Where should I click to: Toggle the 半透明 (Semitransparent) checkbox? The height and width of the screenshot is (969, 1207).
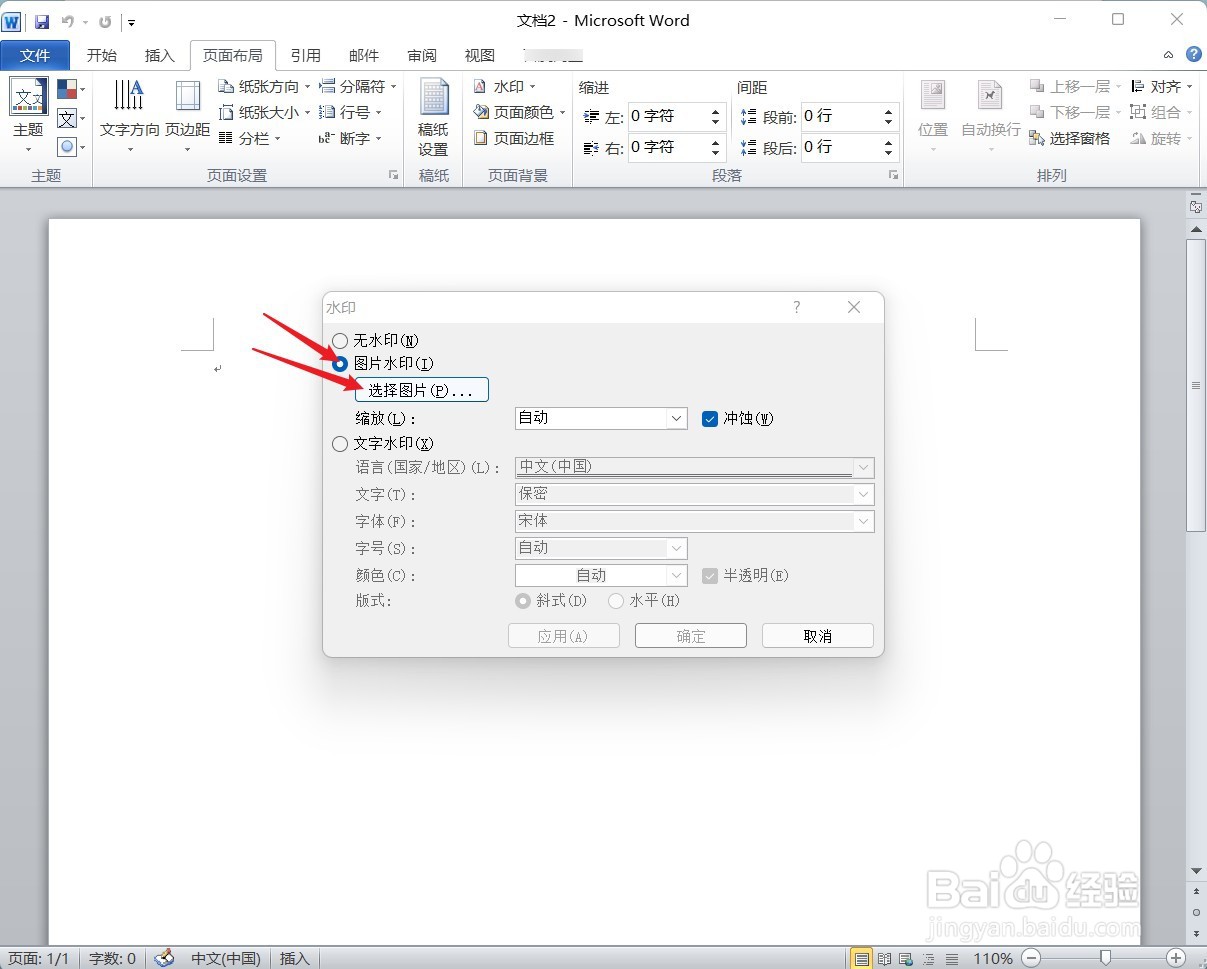[x=710, y=575]
